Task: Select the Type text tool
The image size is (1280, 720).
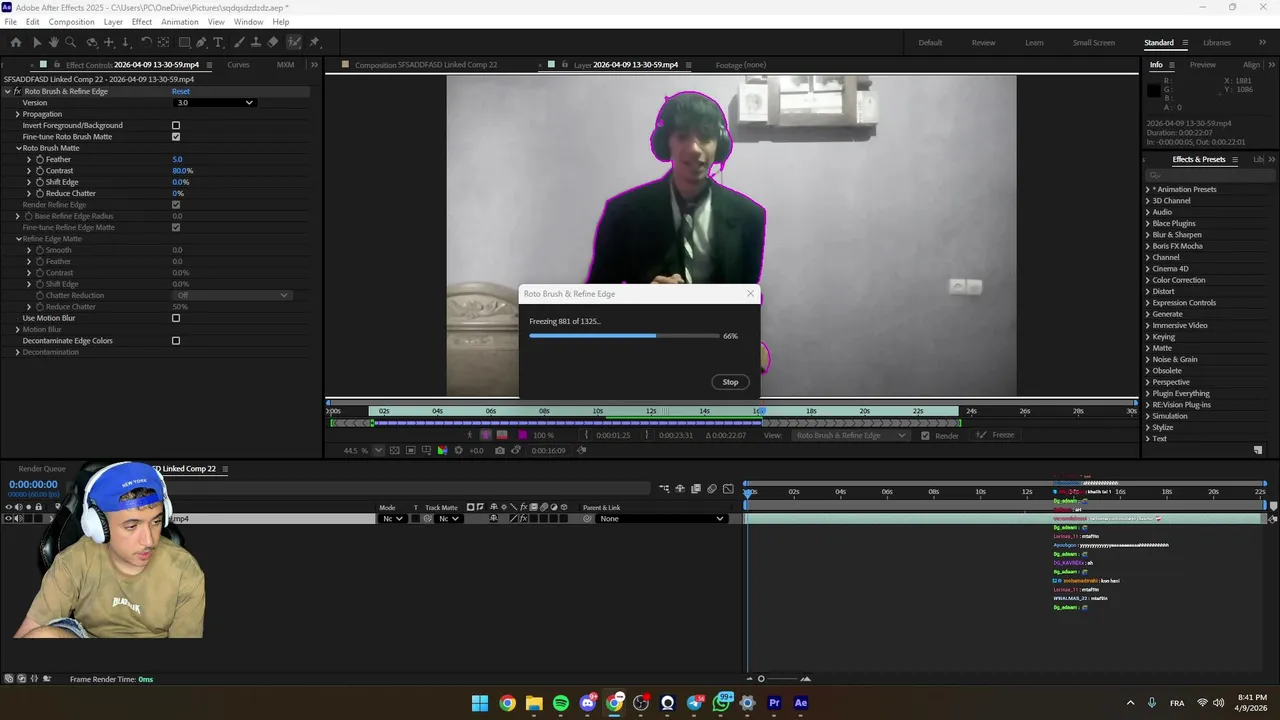Action: click(x=219, y=42)
